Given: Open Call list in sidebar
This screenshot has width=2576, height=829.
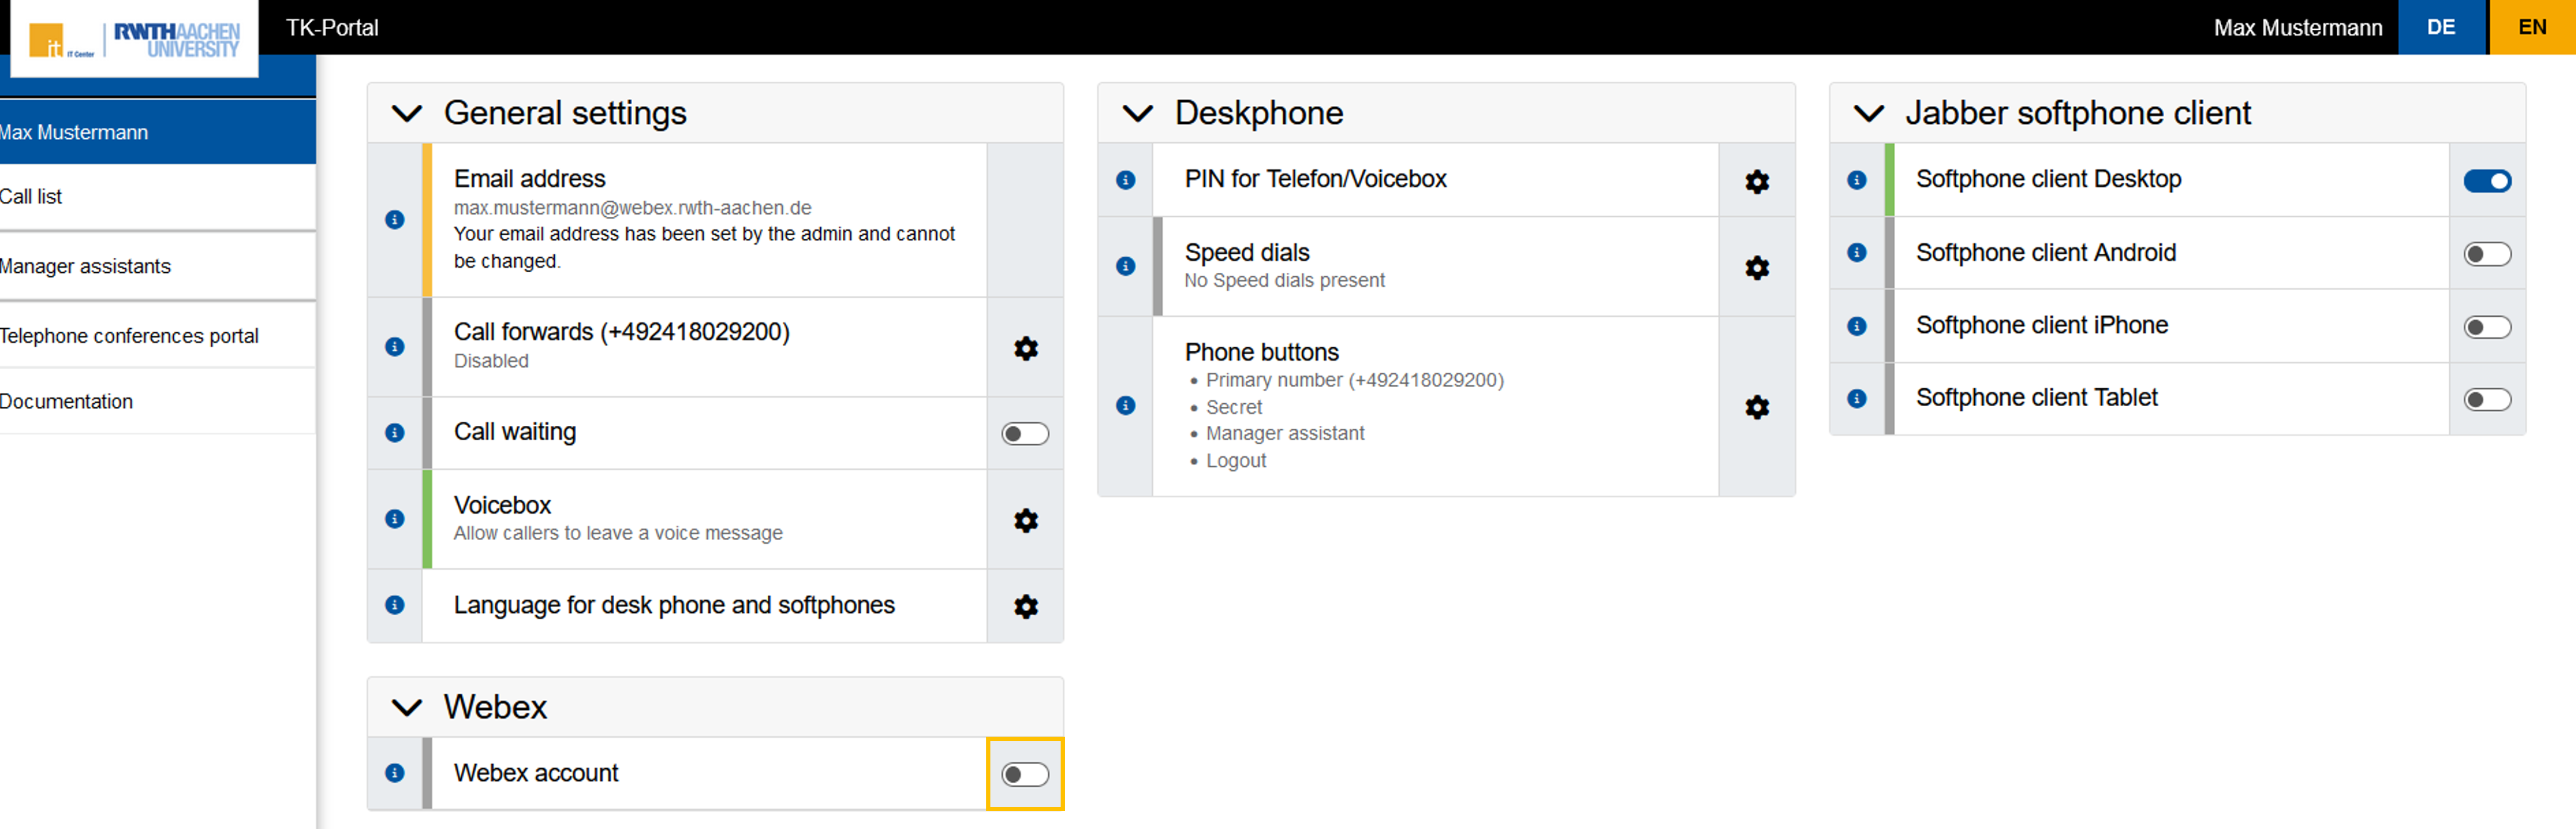Looking at the screenshot, I should (x=31, y=197).
